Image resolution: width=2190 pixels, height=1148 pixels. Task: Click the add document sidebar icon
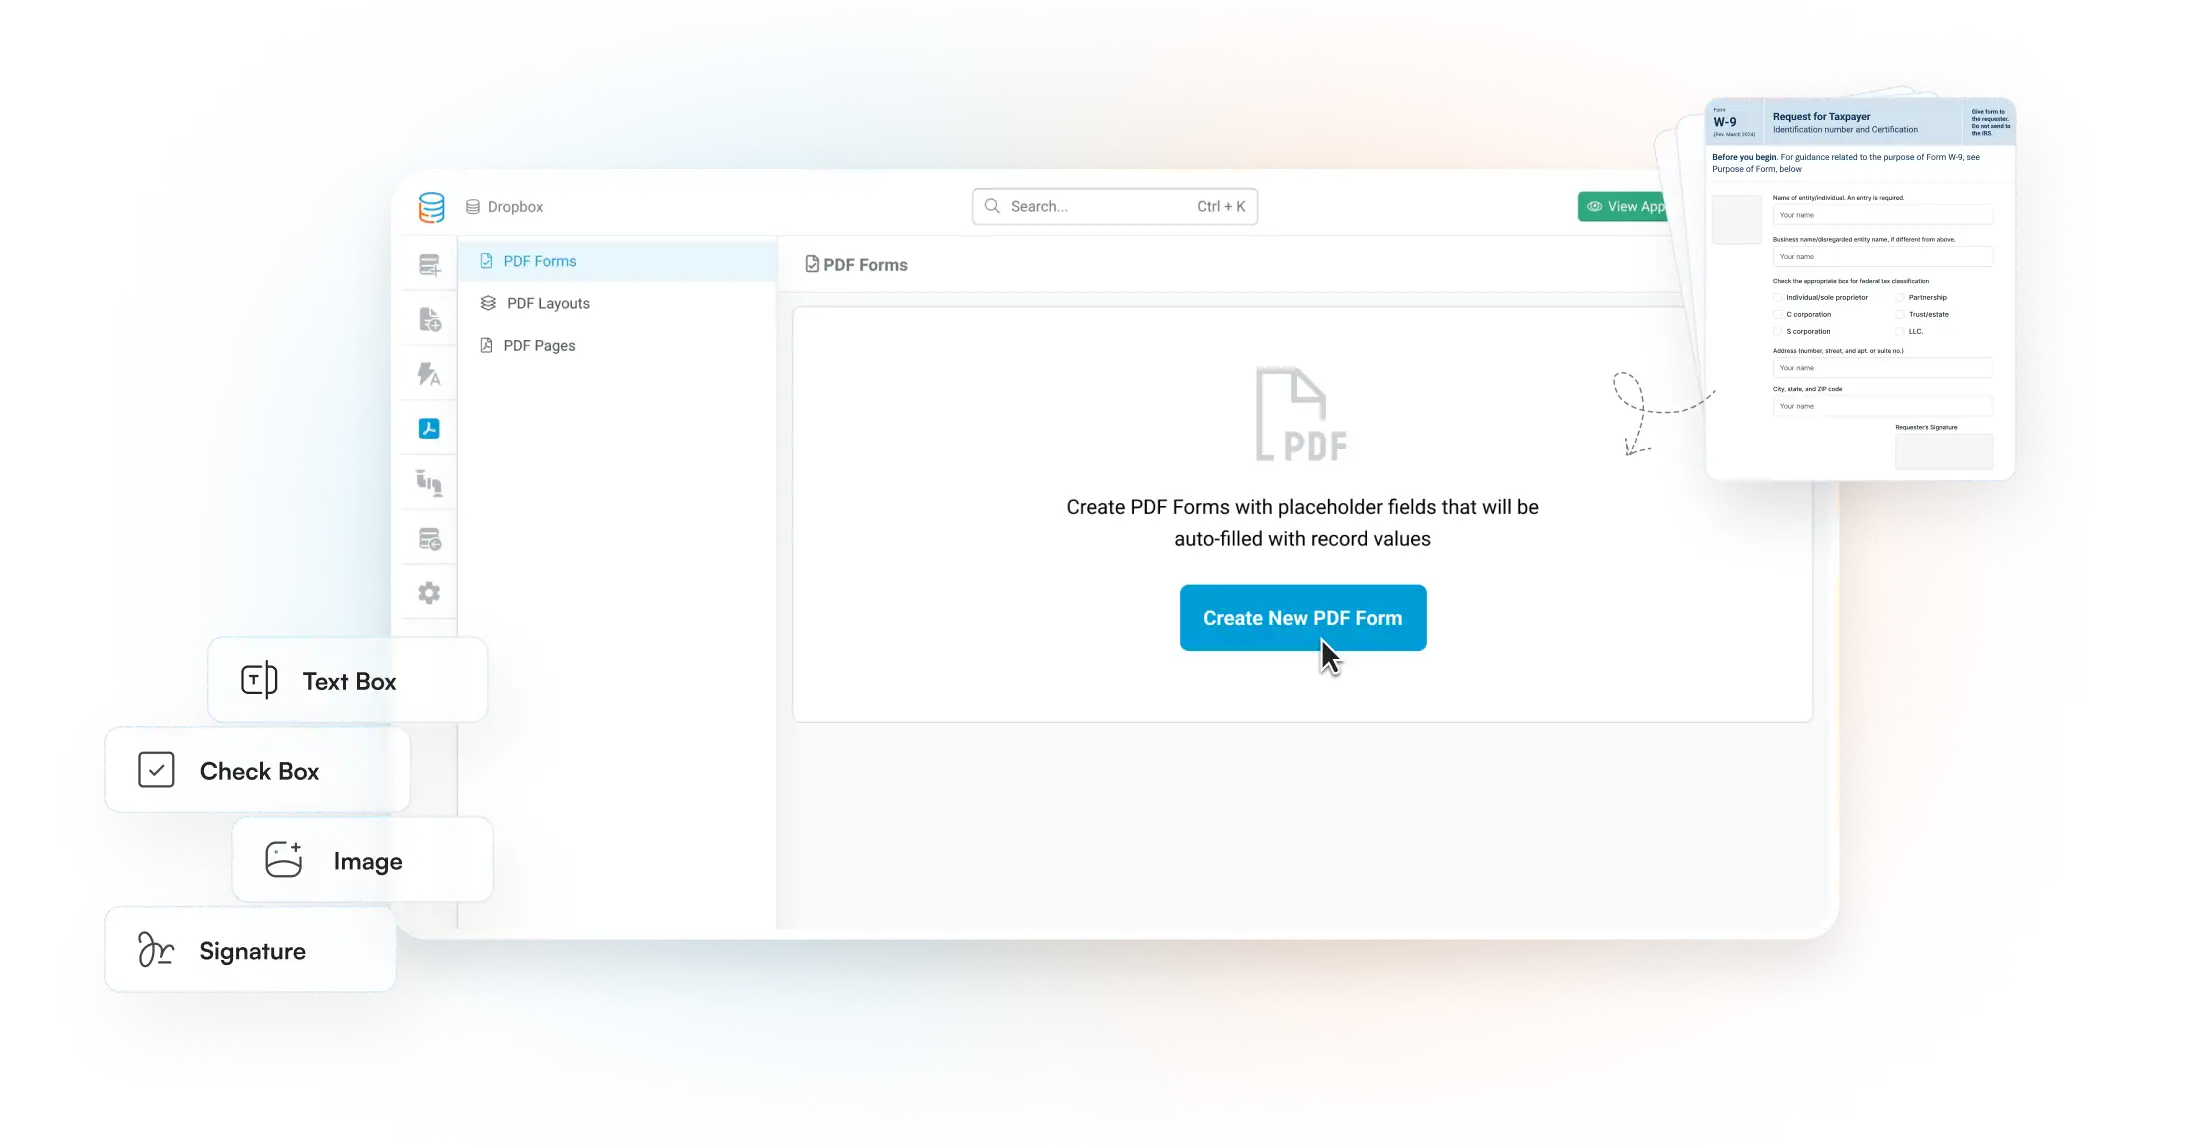tap(429, 320)
